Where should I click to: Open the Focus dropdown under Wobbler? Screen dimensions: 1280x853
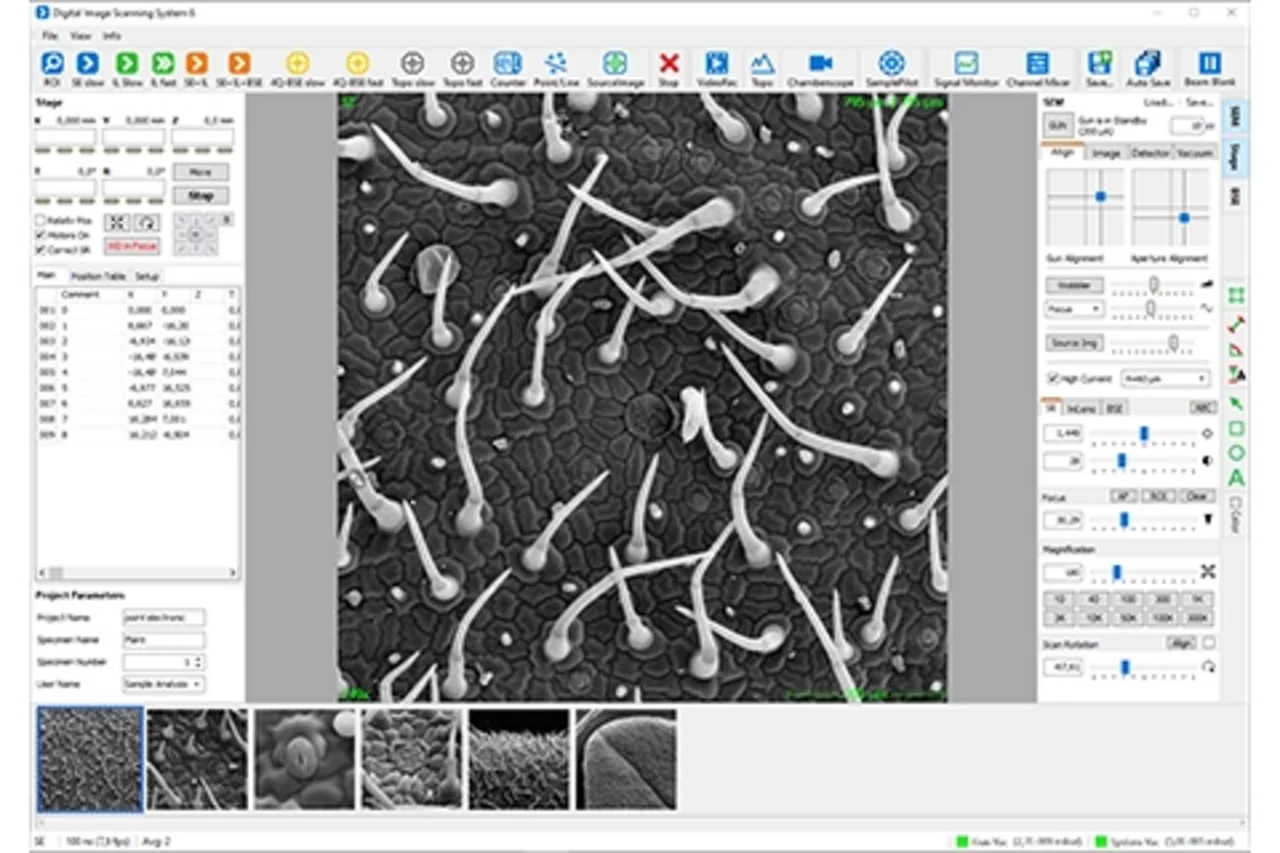[x=1074, y=310]
